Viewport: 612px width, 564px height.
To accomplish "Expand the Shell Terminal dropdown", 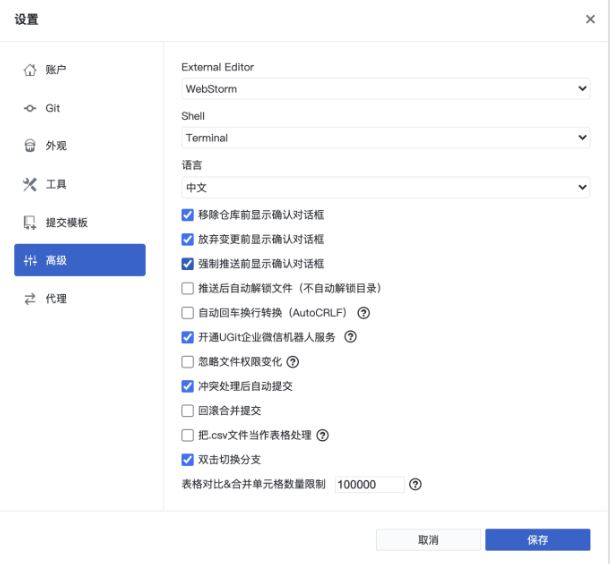I will 386,138.
